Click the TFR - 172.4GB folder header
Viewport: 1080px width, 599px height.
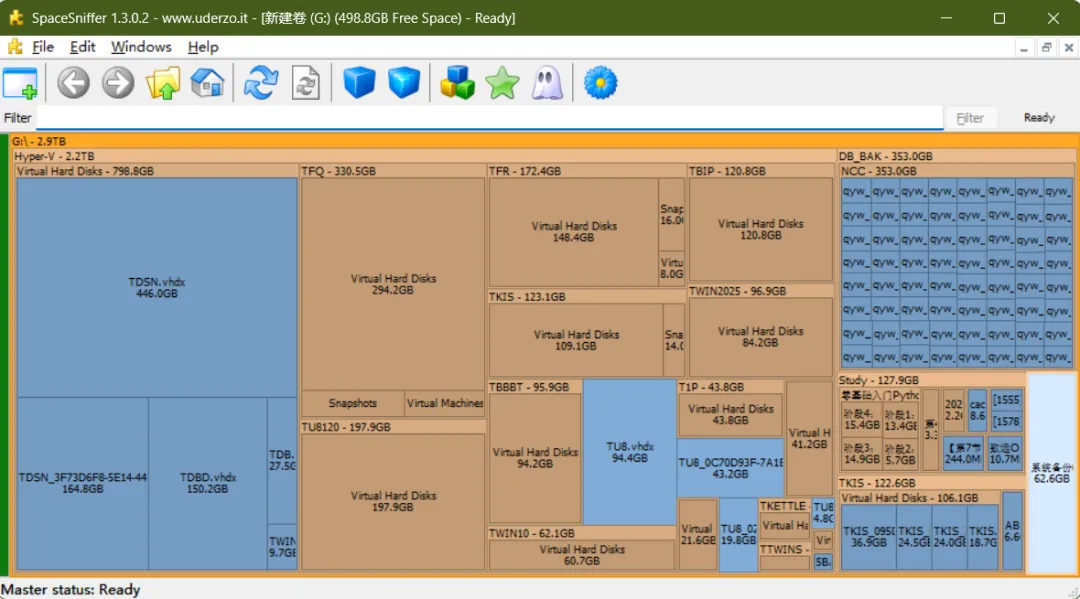[x=587, y=171]
